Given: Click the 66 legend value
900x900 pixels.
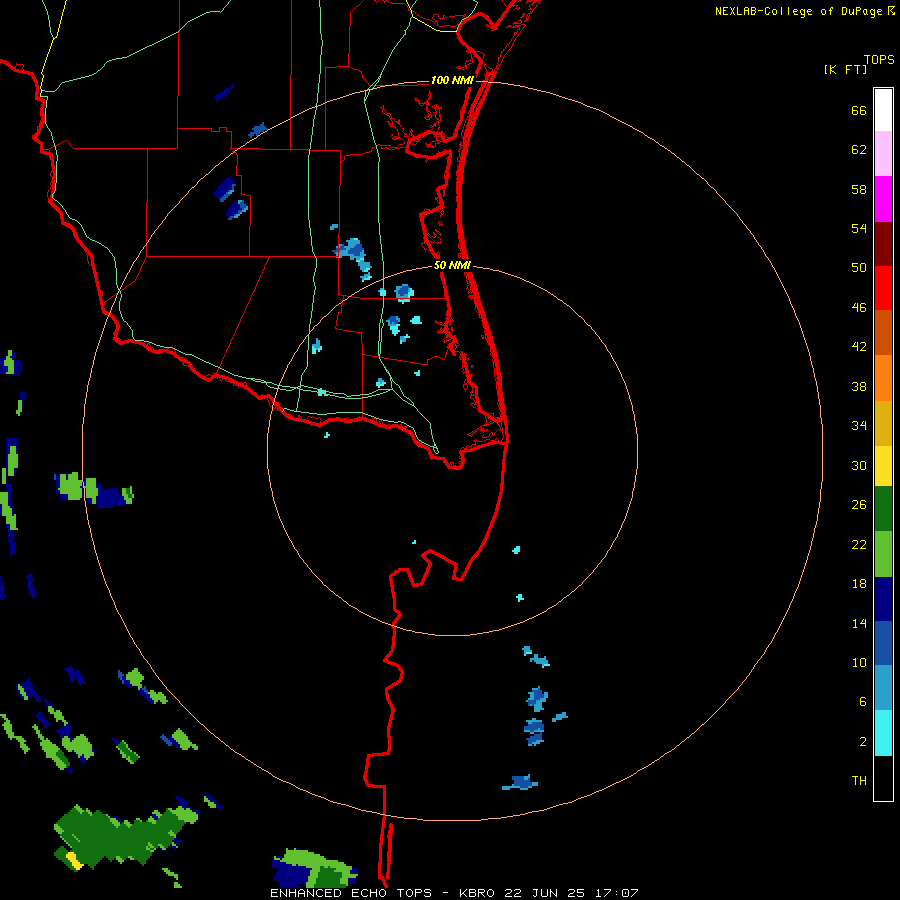Looking at the screenshot, I should point(859,111).
